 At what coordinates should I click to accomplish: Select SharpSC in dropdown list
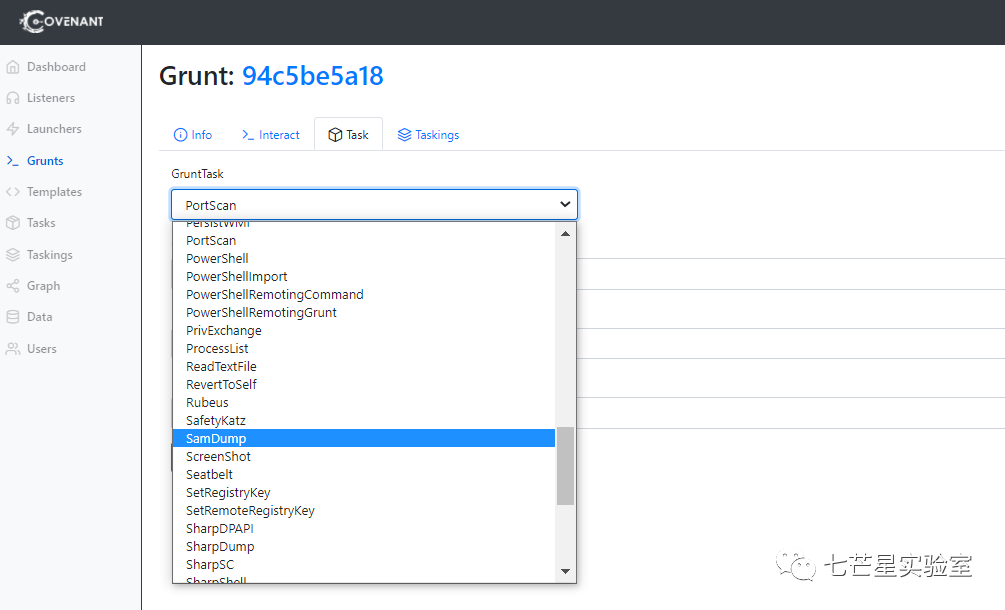click(363, 565)
